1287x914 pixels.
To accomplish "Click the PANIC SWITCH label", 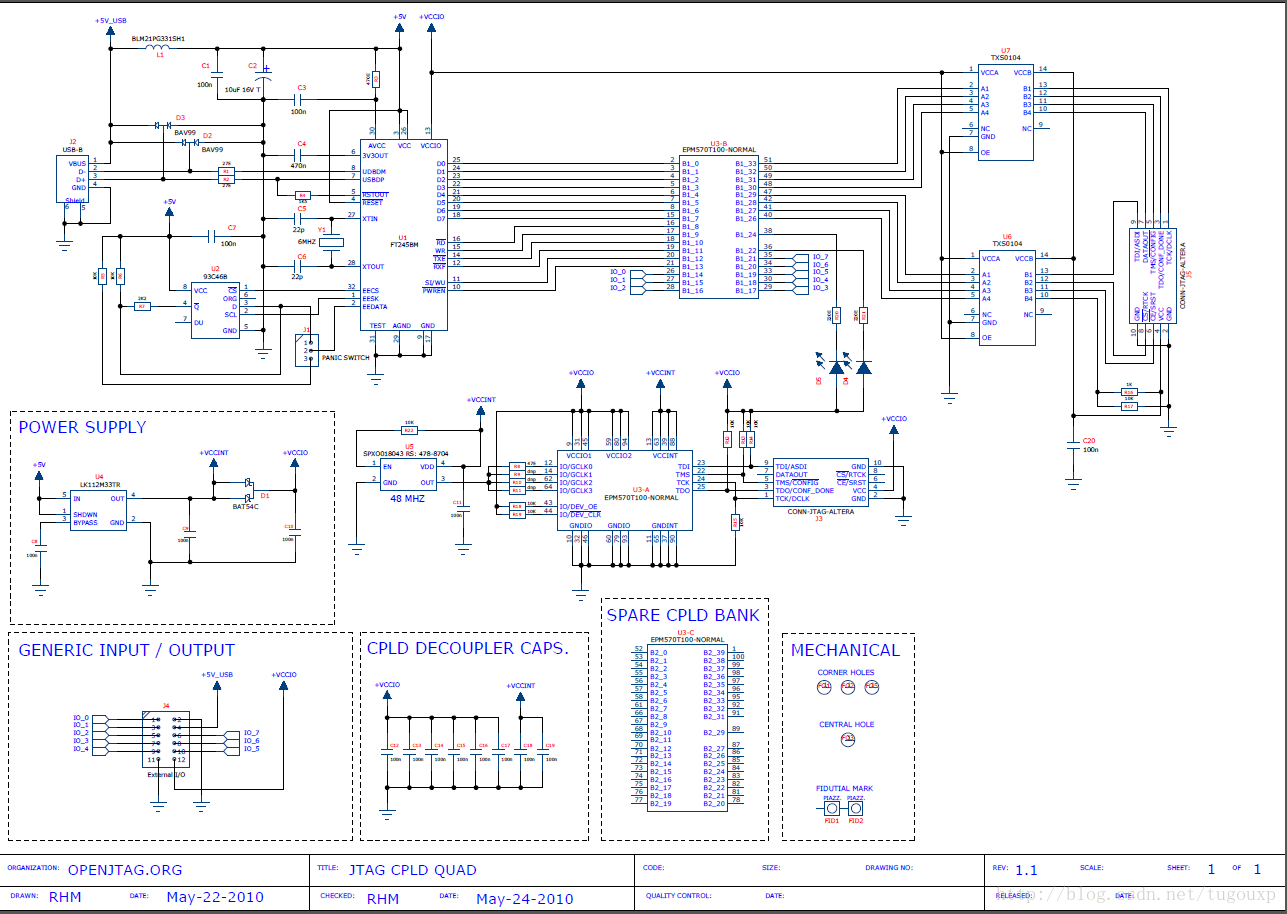I will [x=345, y=357].
